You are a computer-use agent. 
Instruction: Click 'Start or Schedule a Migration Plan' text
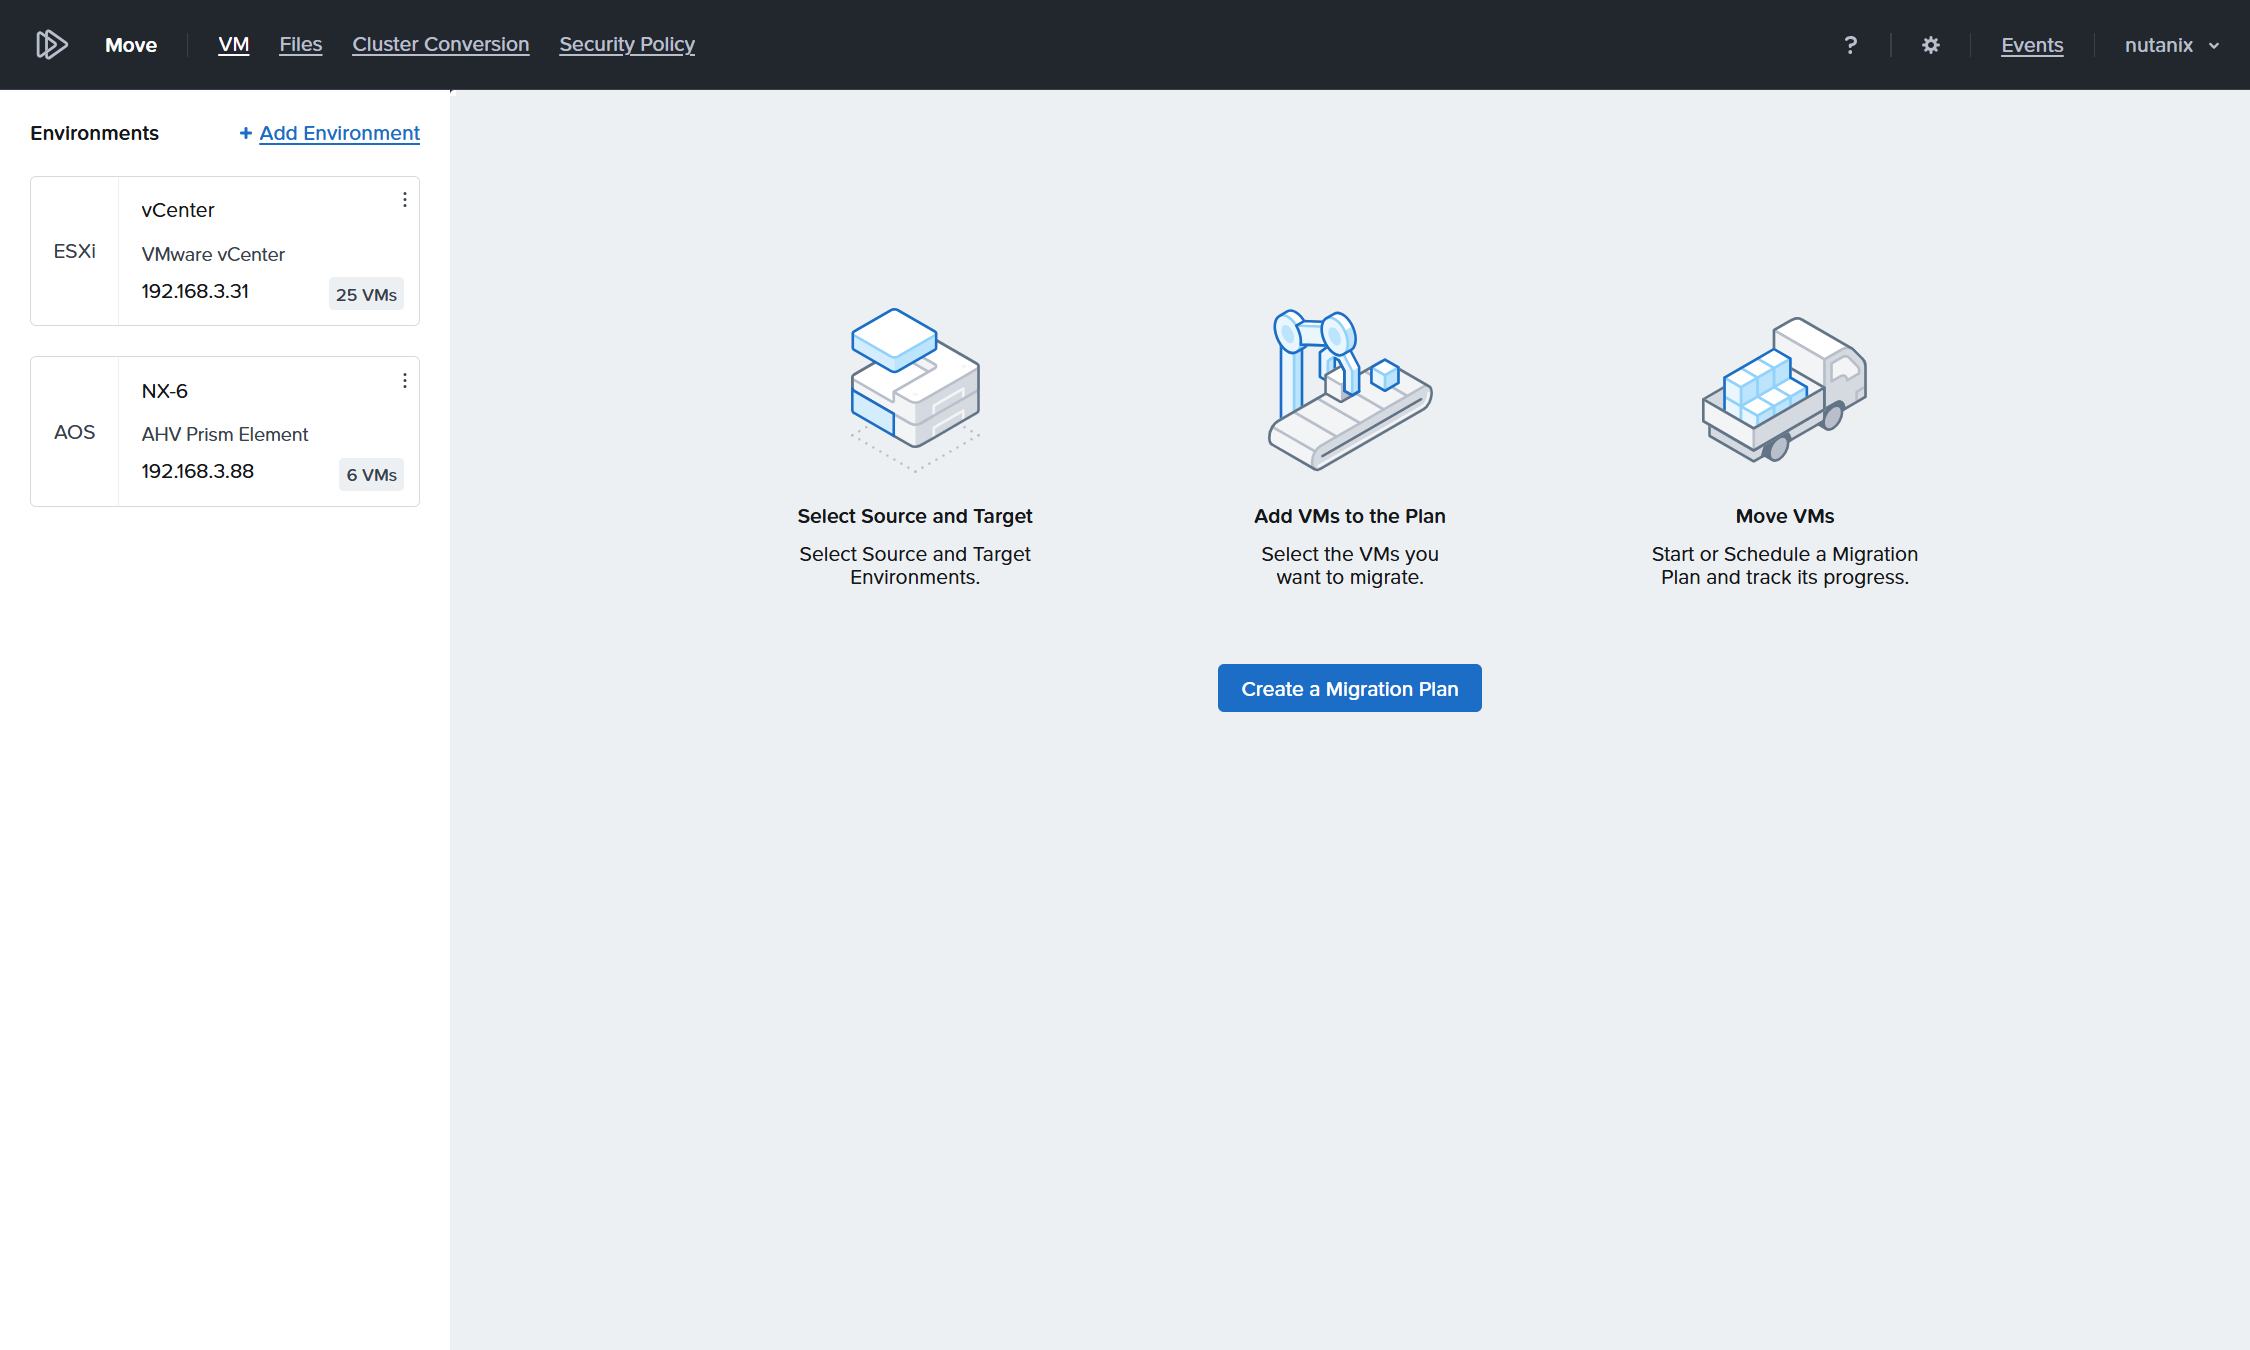pyautogui.click(x=1785, y=565)
